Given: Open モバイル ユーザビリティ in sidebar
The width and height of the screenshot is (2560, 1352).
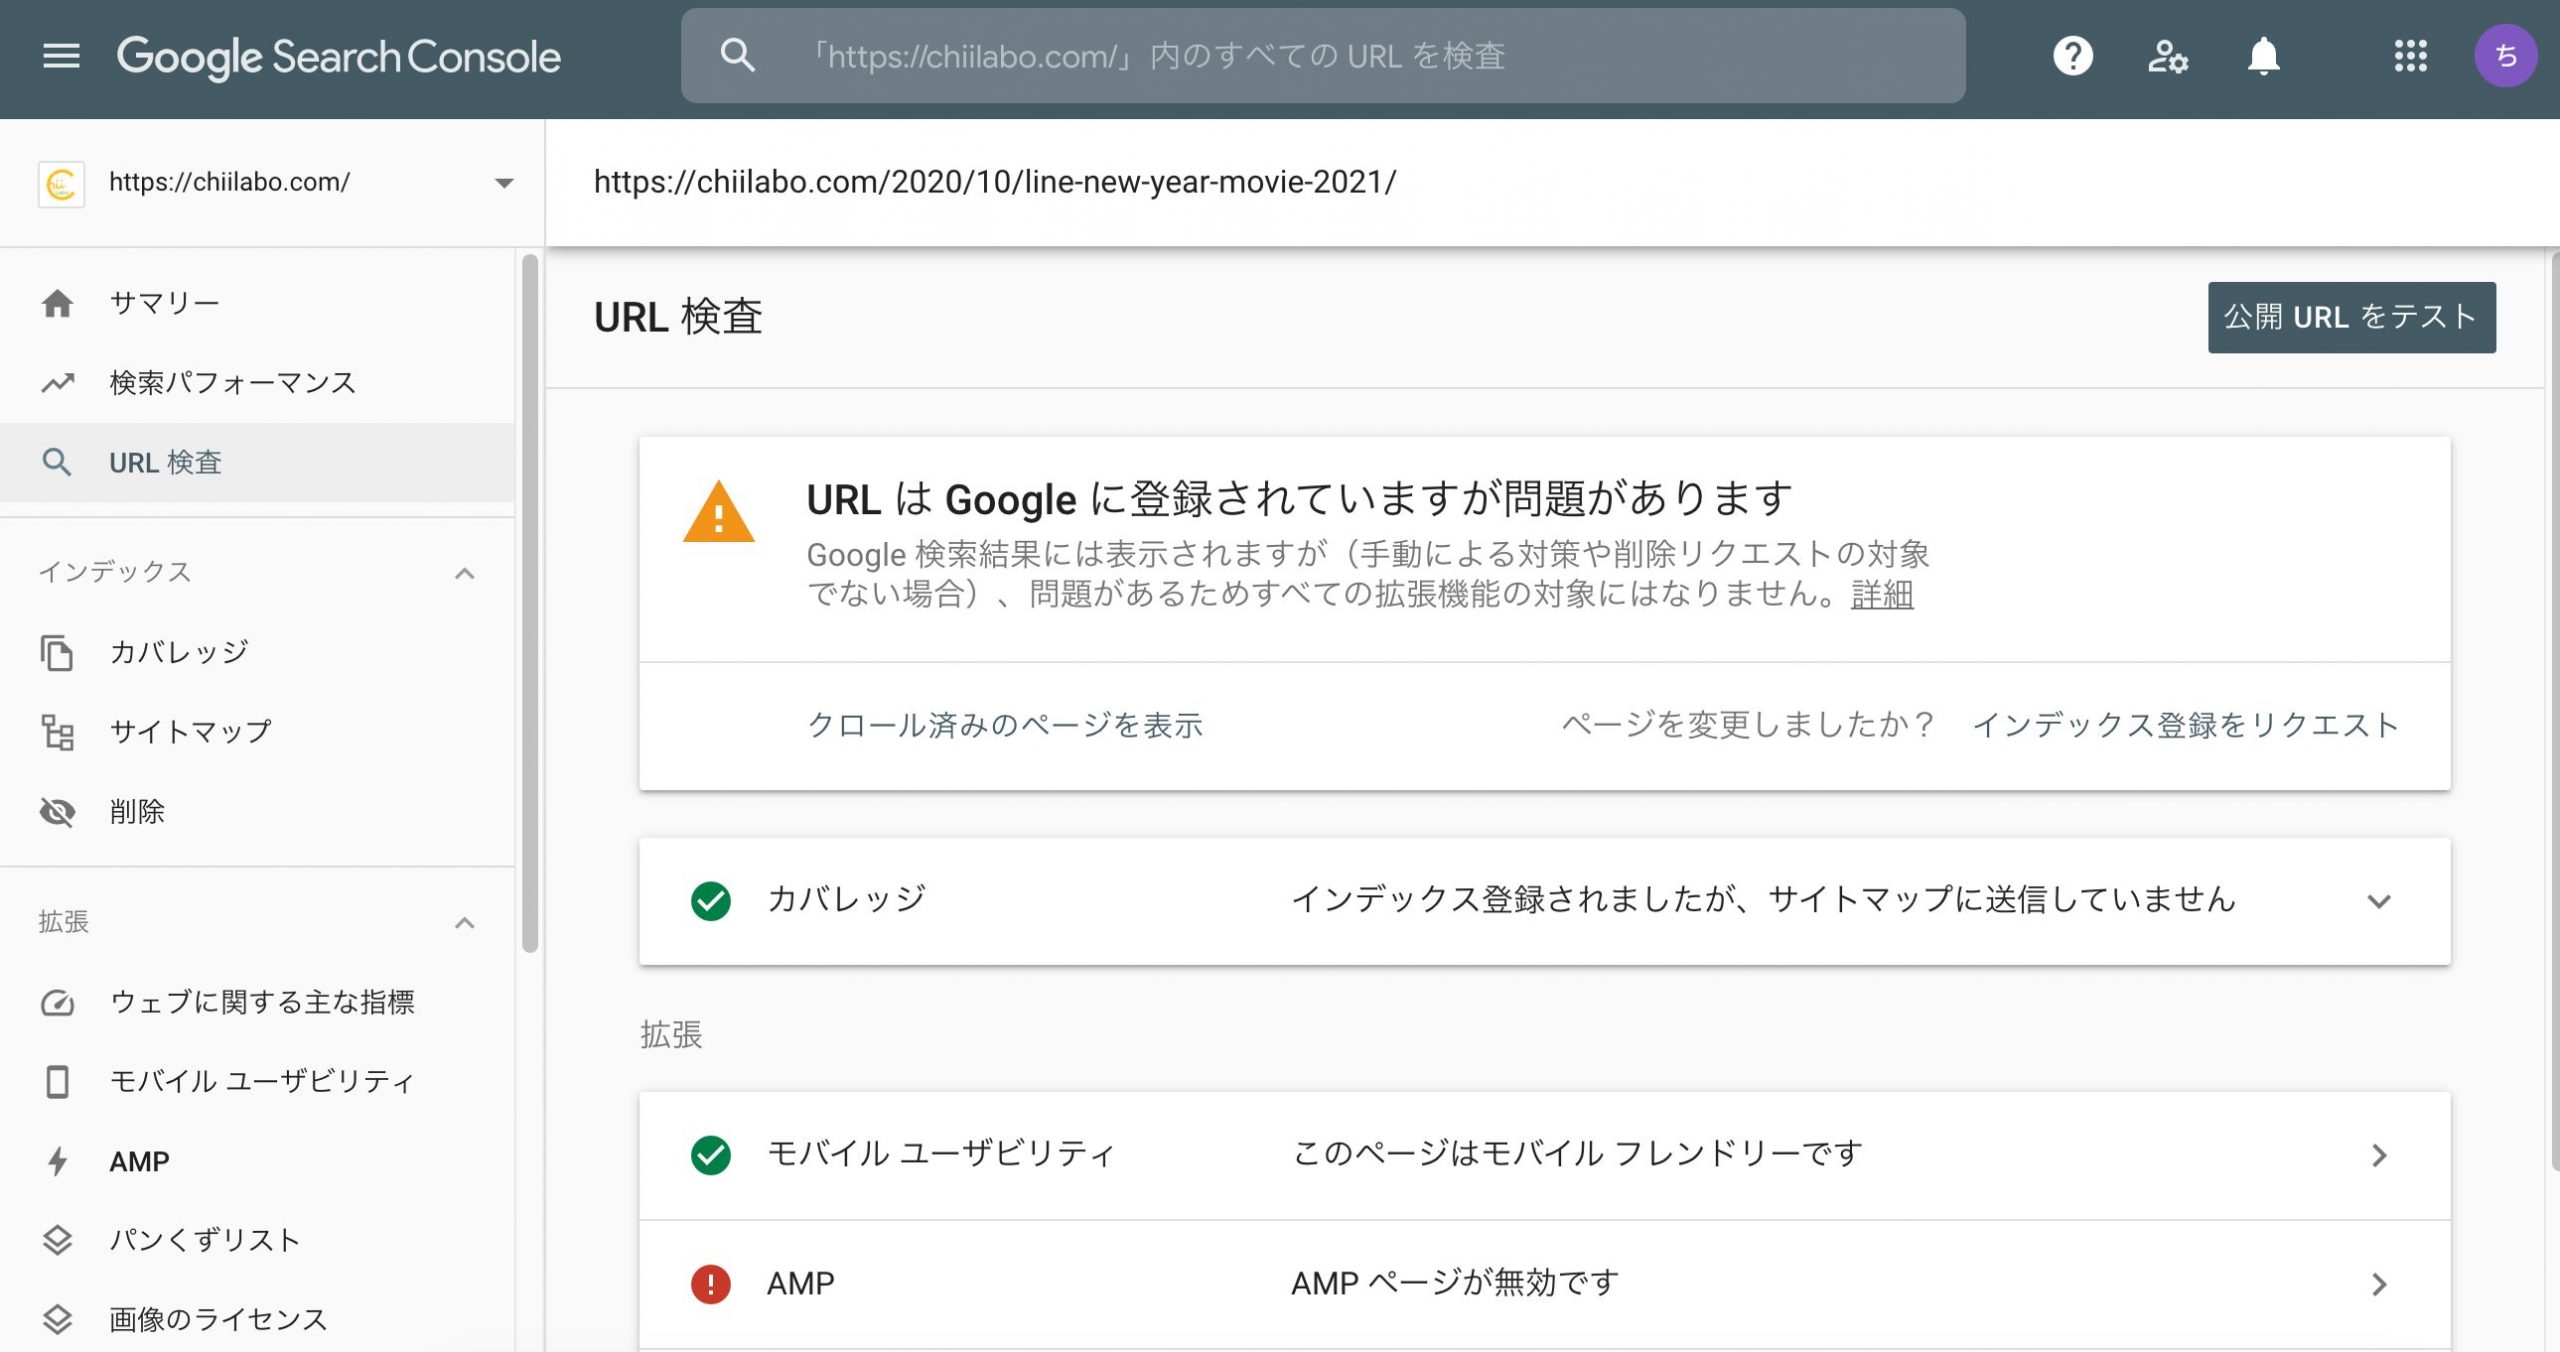Looking at the screenshot, I should point(258,1081).
